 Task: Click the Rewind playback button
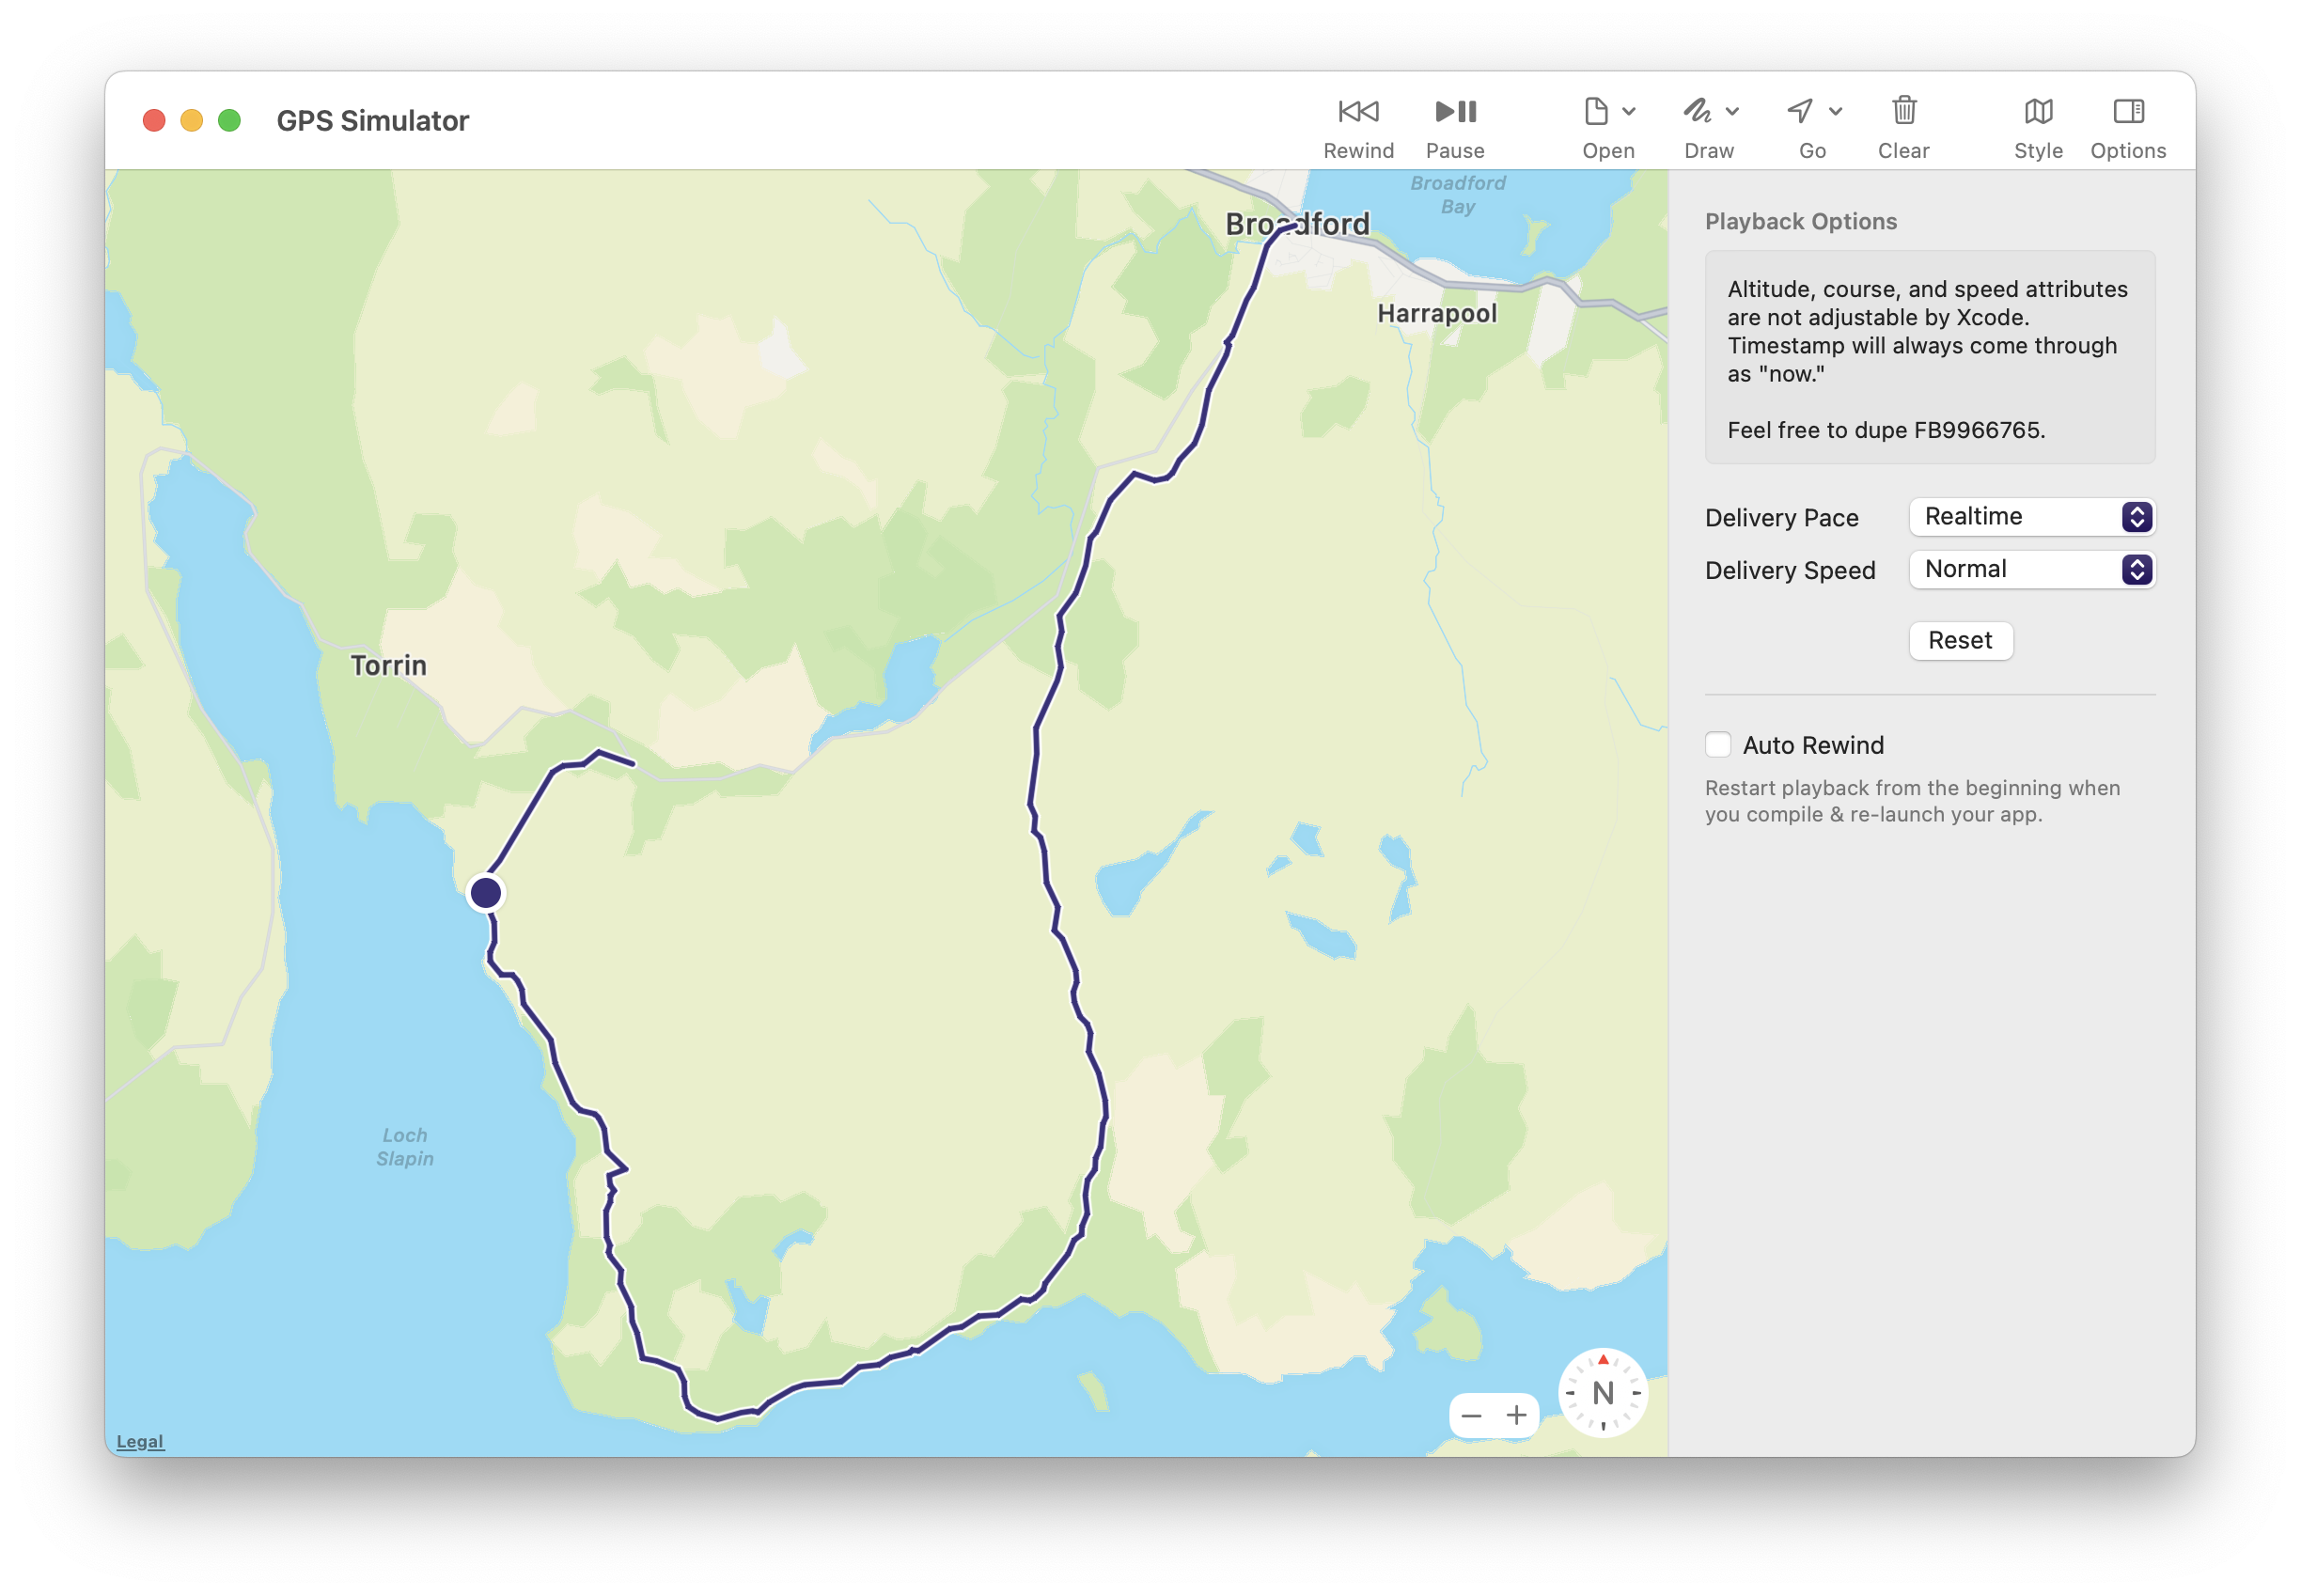pyautogui.click(x=1358, y=127)
